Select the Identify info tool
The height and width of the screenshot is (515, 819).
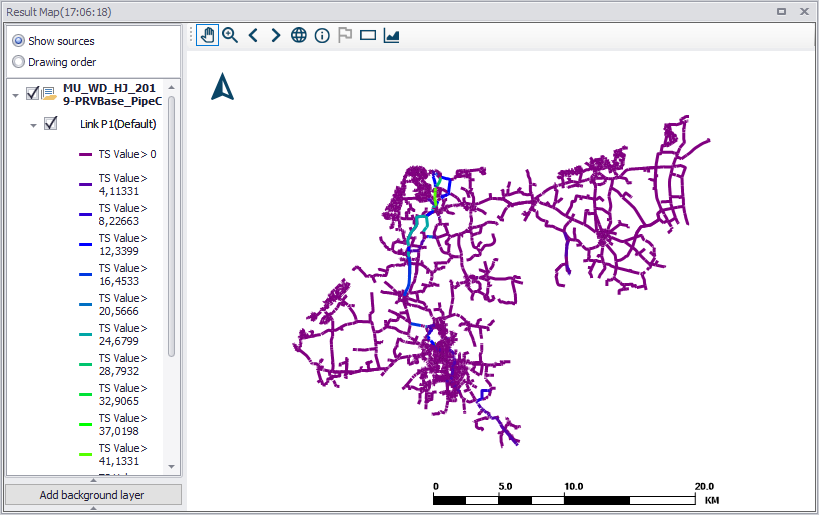322,36
